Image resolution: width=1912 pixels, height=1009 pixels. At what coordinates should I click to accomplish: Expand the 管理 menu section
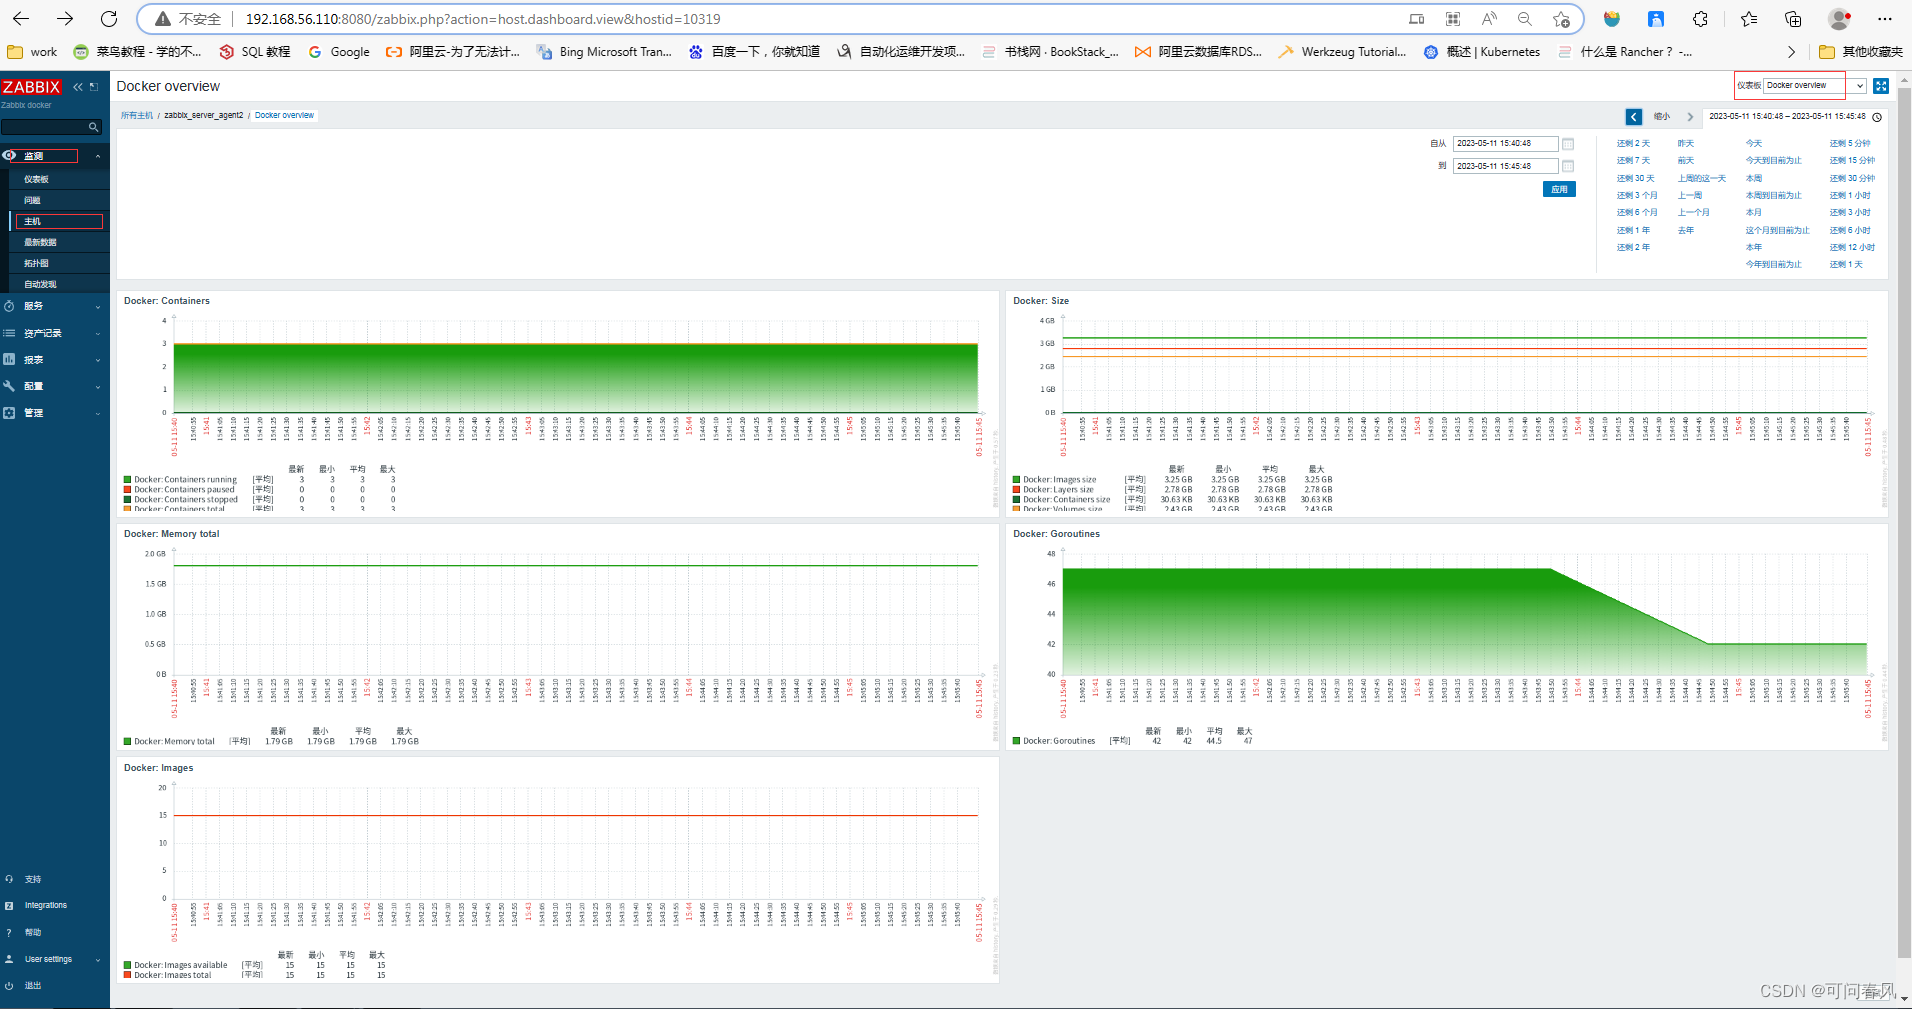(97, 413)
